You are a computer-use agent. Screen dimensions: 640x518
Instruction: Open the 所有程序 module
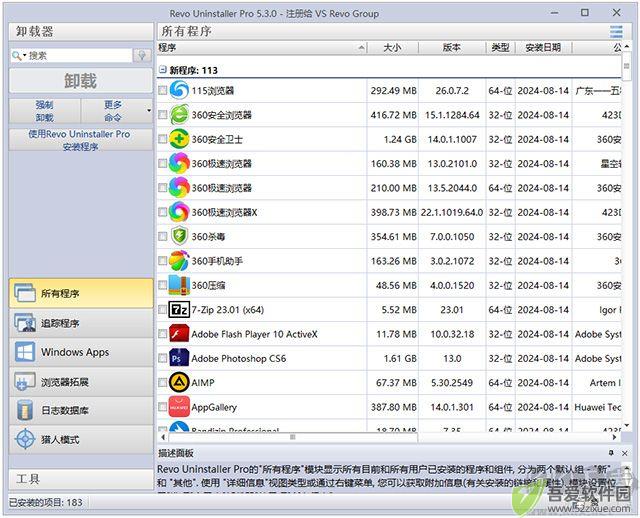[81, 293]
